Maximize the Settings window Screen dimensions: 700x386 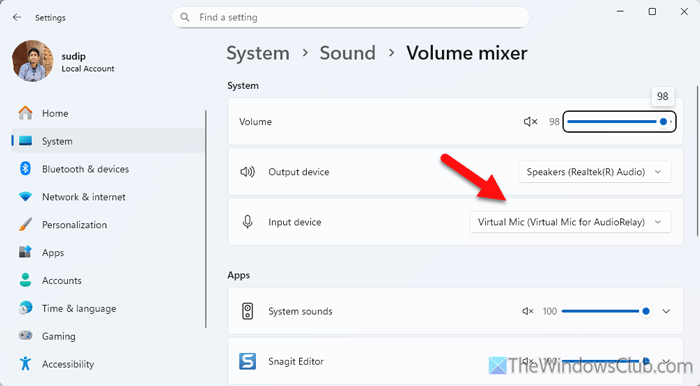click(652, 12)
